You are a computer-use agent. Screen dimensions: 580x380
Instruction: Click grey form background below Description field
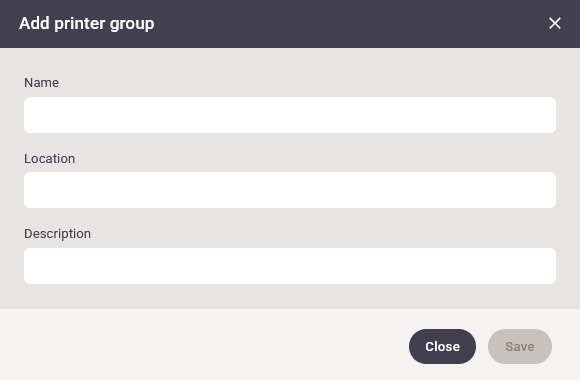pos(290,297)
